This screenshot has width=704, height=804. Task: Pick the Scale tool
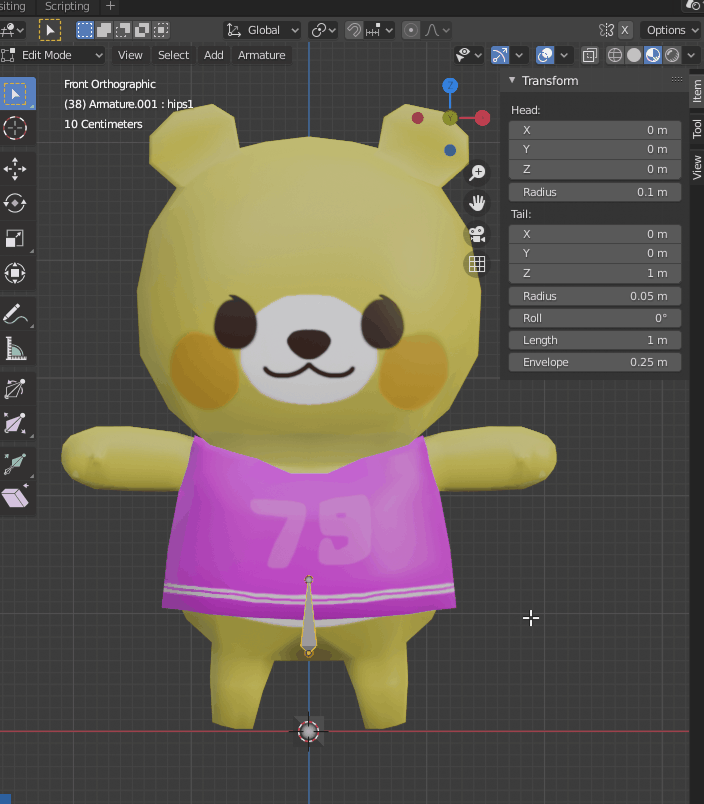pos(15,238)
